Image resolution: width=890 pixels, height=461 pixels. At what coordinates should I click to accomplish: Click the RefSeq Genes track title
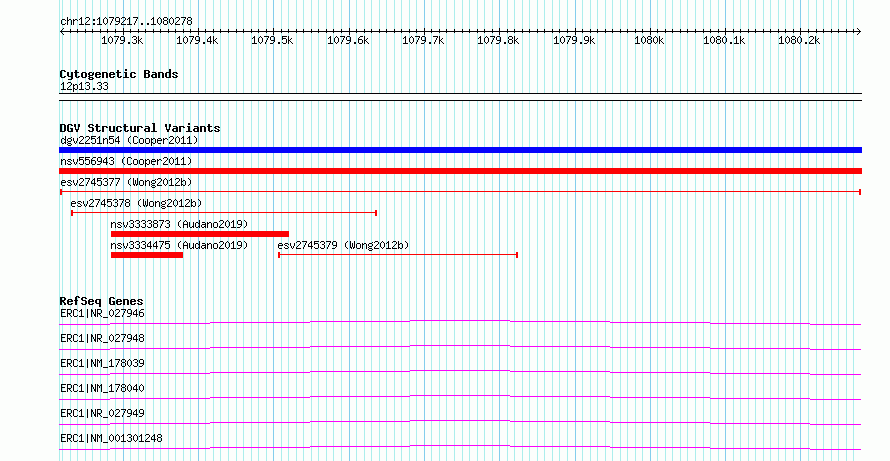coord(102,301)
